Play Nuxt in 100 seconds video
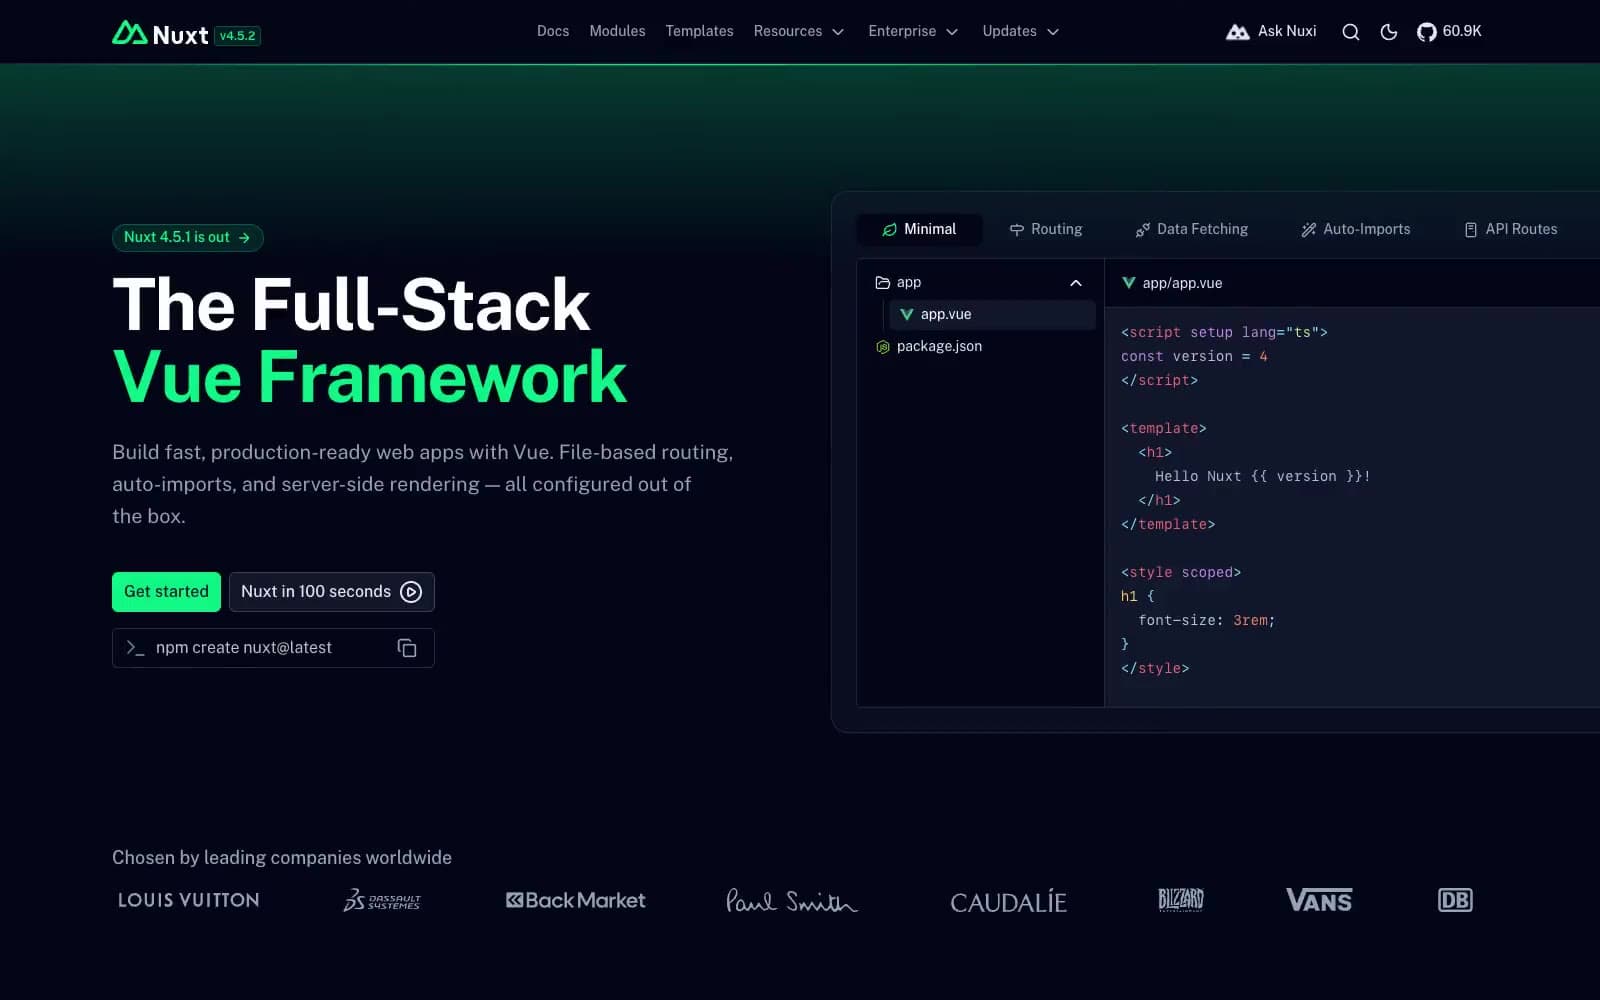The image size is (1600, 1000). [x=332, y=592]
